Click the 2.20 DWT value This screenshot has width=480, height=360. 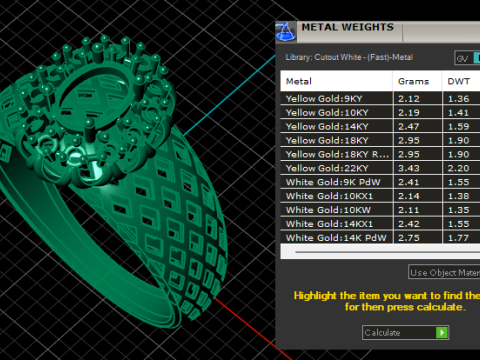pyautogui.click(x=458, y=168)
